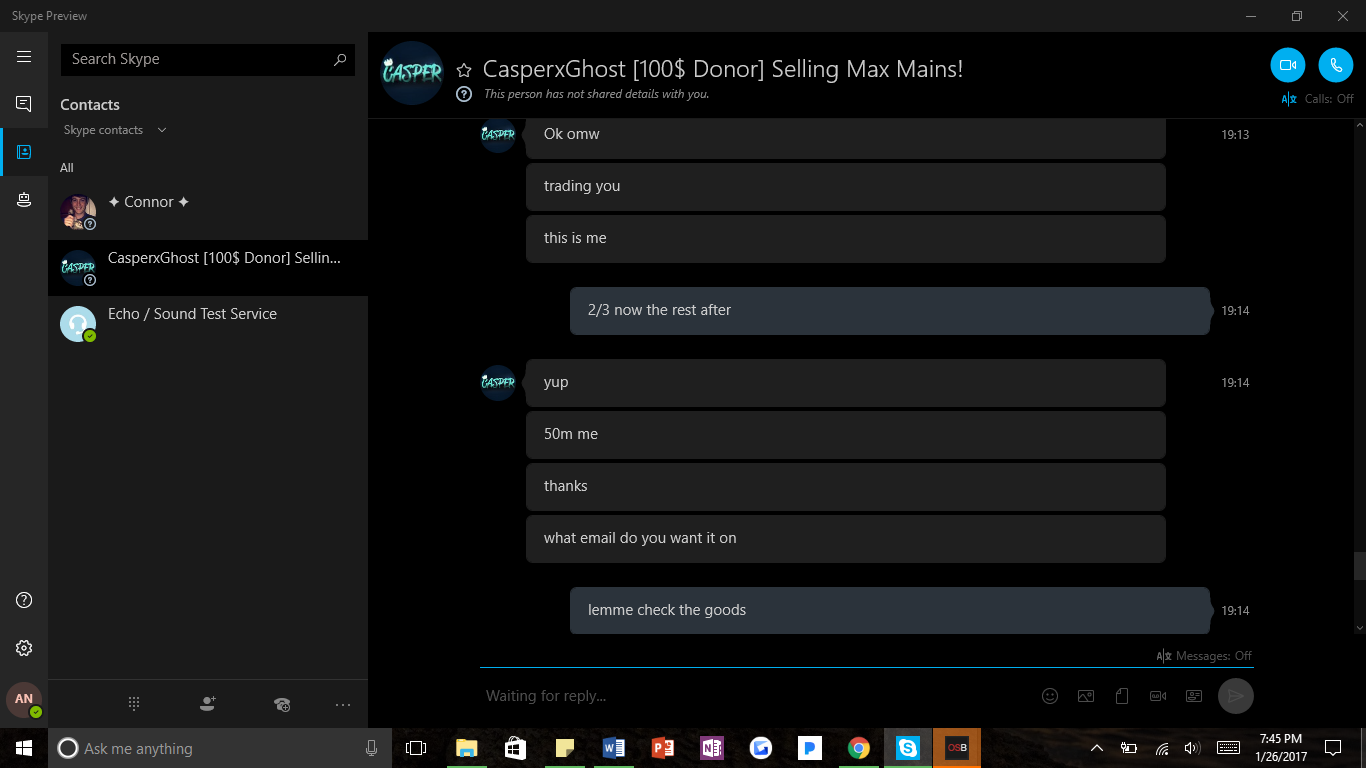The height and width of the screenshot is (768, 1366).
Task: Click the "50m me" message
Action: pyautogui.click(x=846, y=434)
